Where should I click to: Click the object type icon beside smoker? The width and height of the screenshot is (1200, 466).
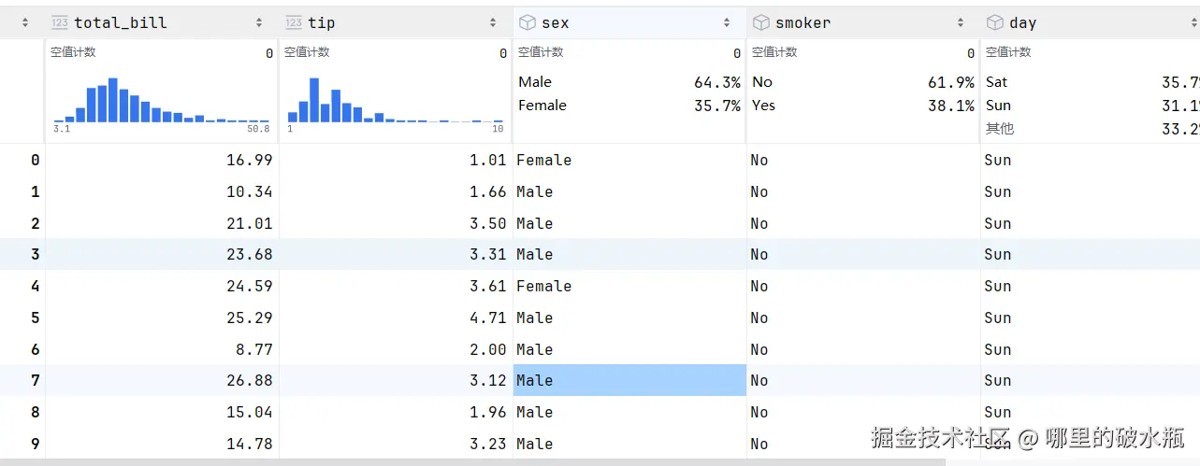coord(761,23)
